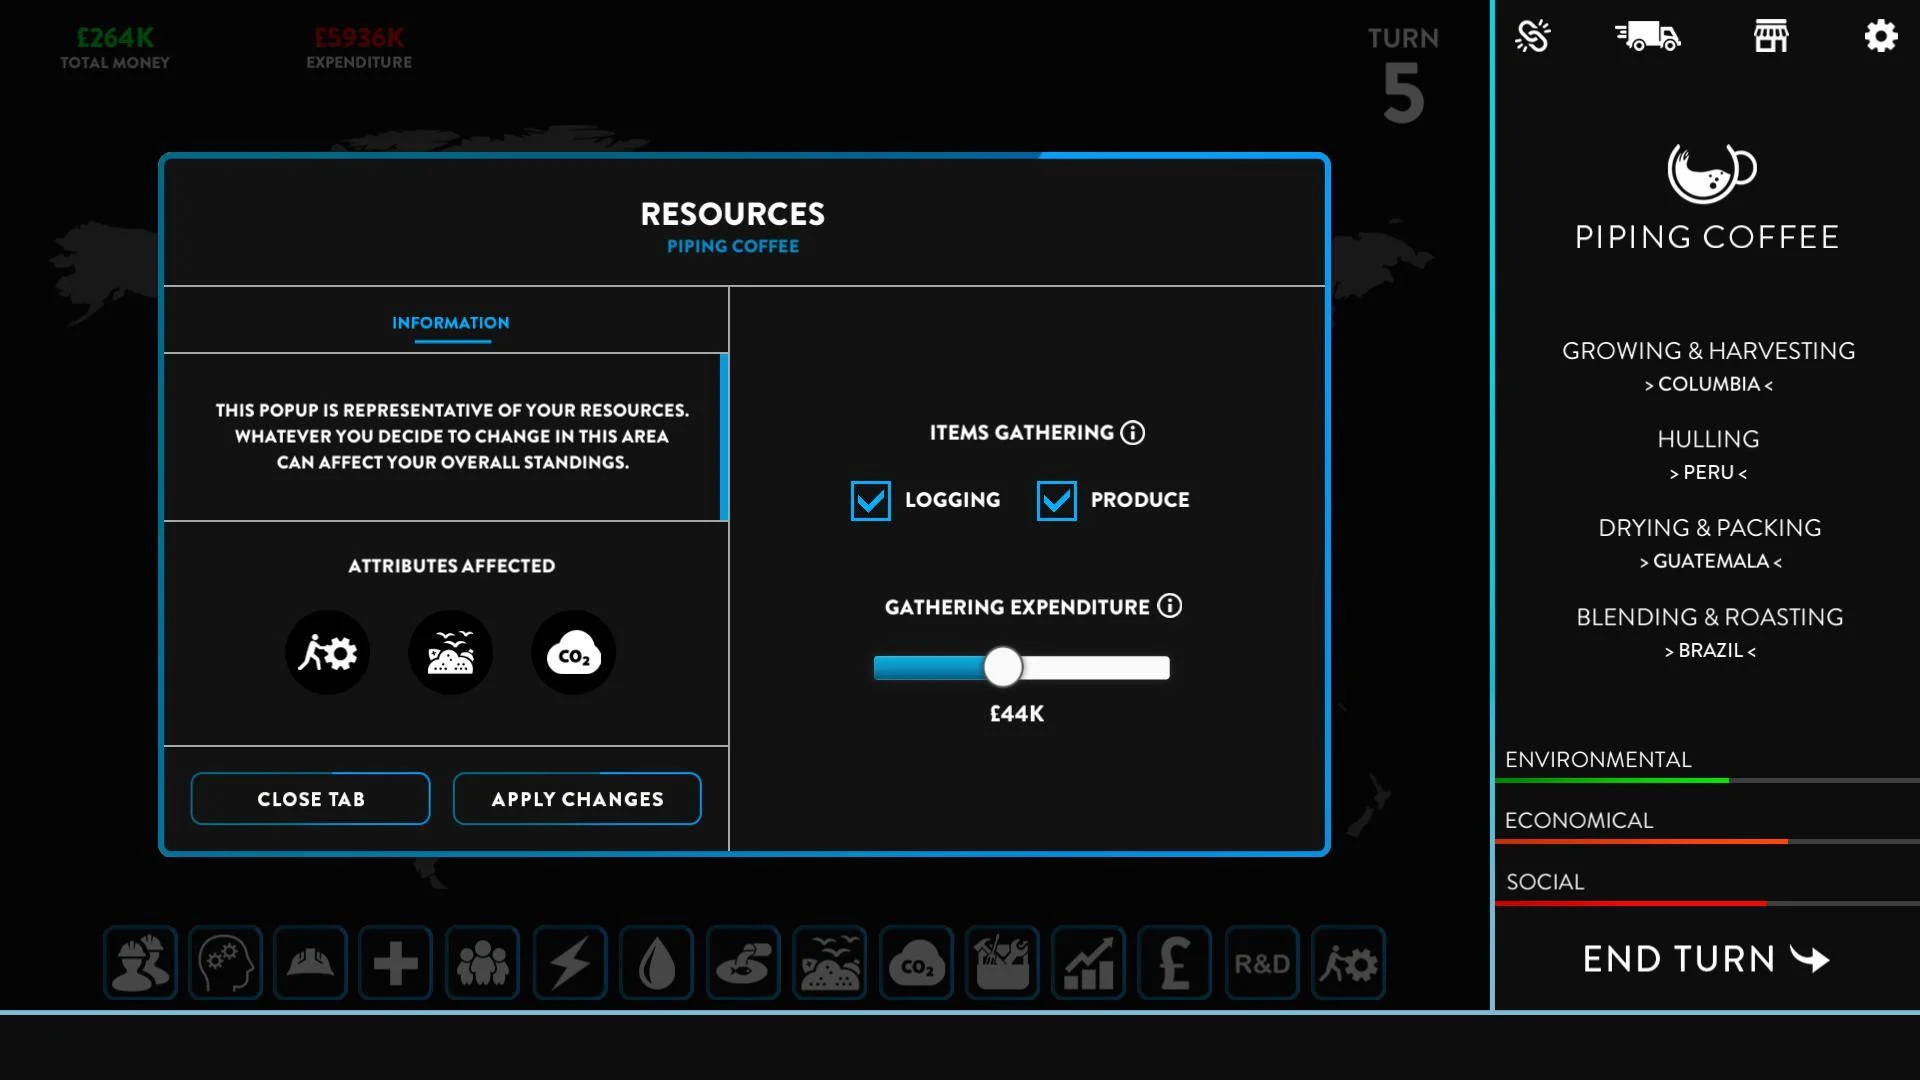Select the running man with gear icon in toolbar
The height and width of the screenshot is (1080, 1920).
click(1348, 963)
